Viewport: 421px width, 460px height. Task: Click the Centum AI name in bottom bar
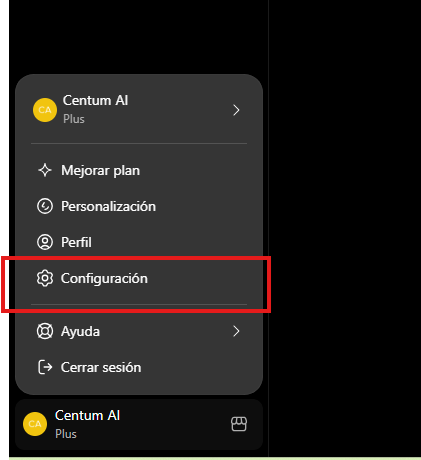[x=87, y=415]
